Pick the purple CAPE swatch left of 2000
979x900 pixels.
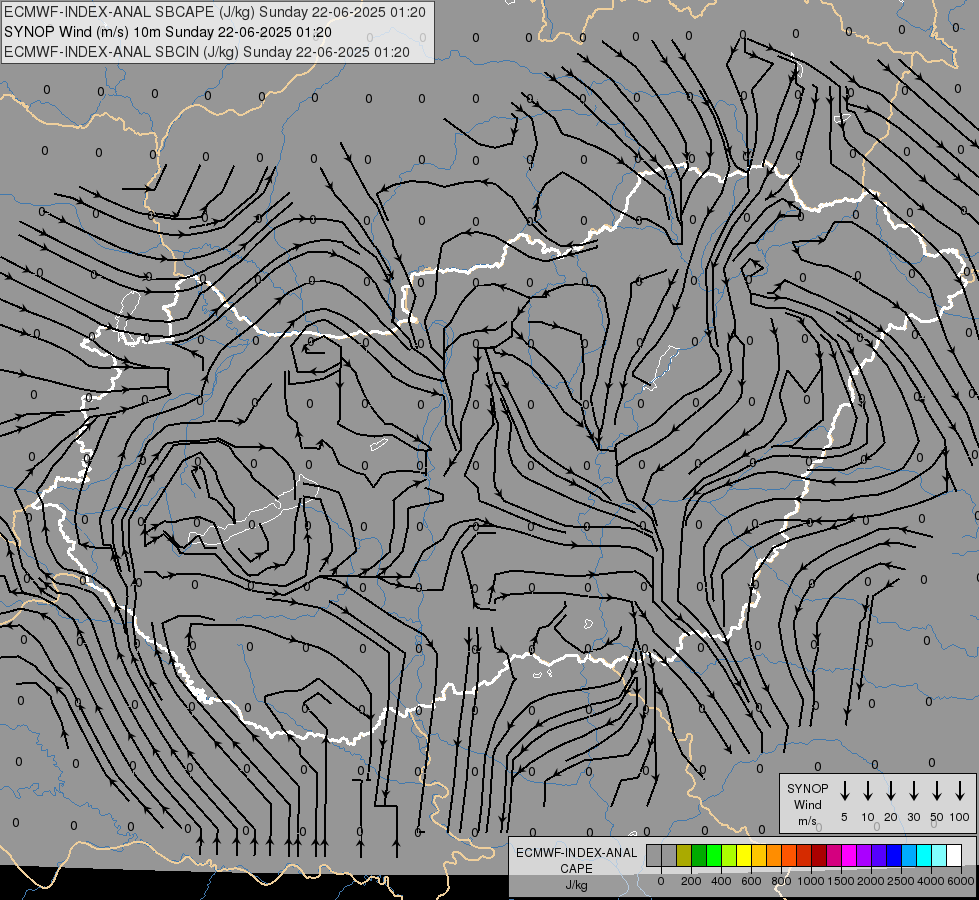tap(863, 855)
